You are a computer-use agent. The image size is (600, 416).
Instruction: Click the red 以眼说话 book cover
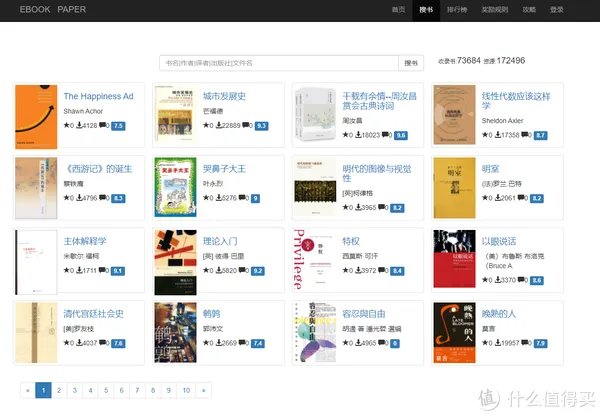coord(454,259)
